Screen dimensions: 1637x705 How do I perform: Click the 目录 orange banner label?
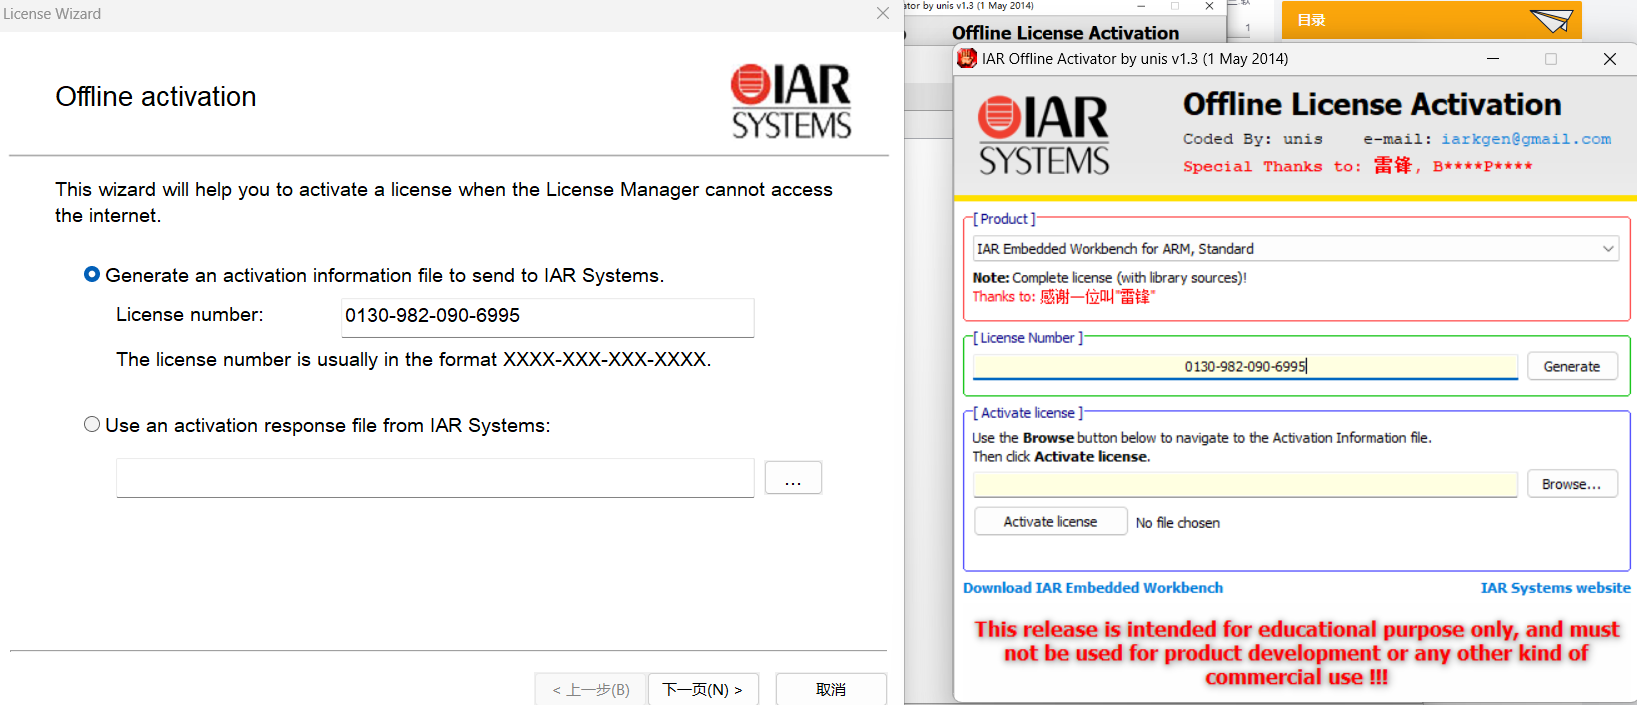coord(1311,20)
